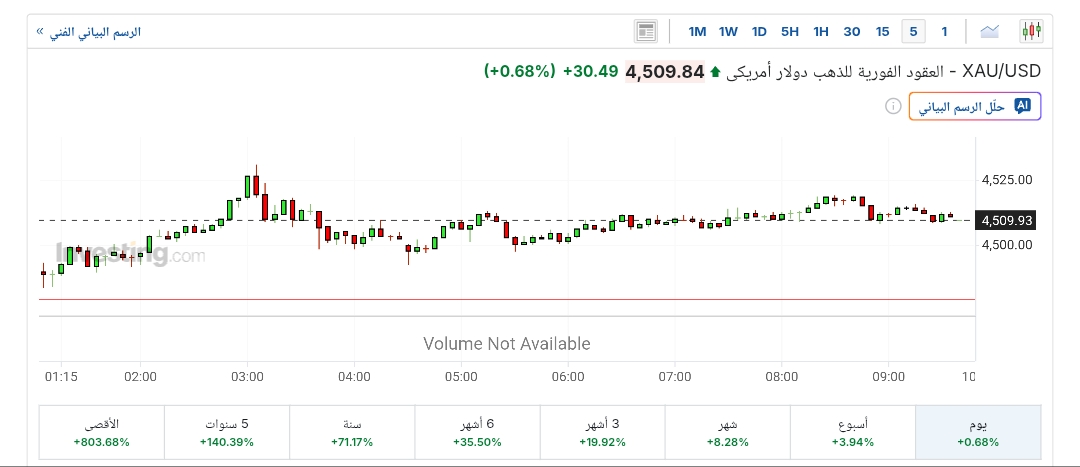The image size is (1080, 467).
Task: Choose the 1M interval
Action: coord(697,31)
